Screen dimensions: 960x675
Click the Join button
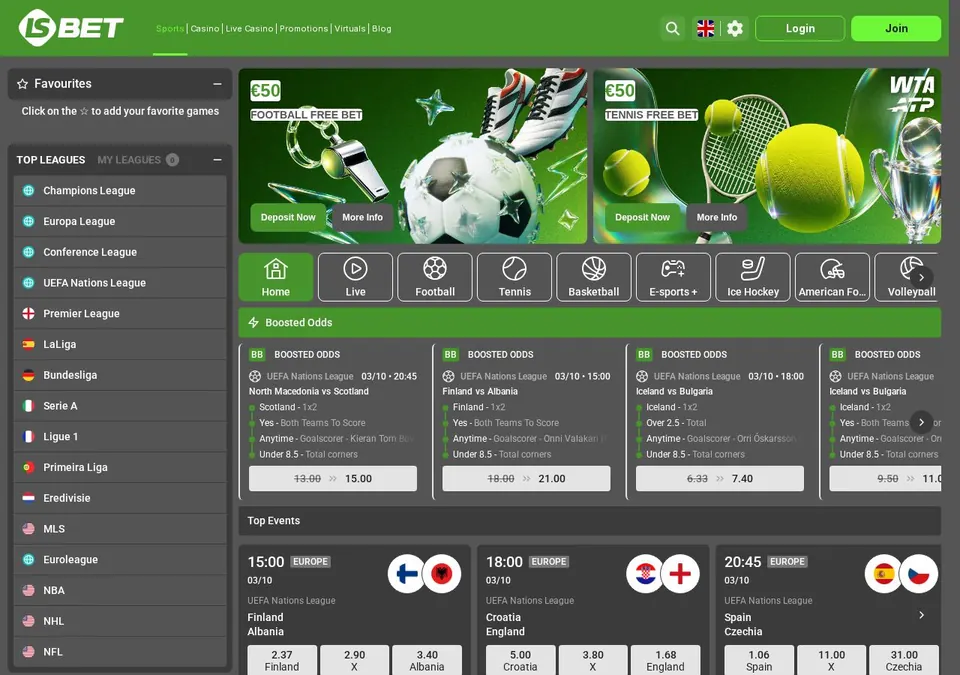pos(896,28)
